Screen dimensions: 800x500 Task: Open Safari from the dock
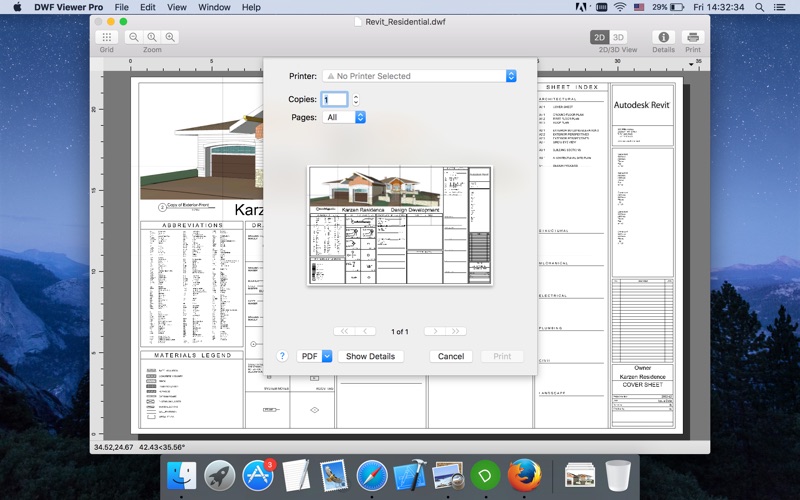372,474
